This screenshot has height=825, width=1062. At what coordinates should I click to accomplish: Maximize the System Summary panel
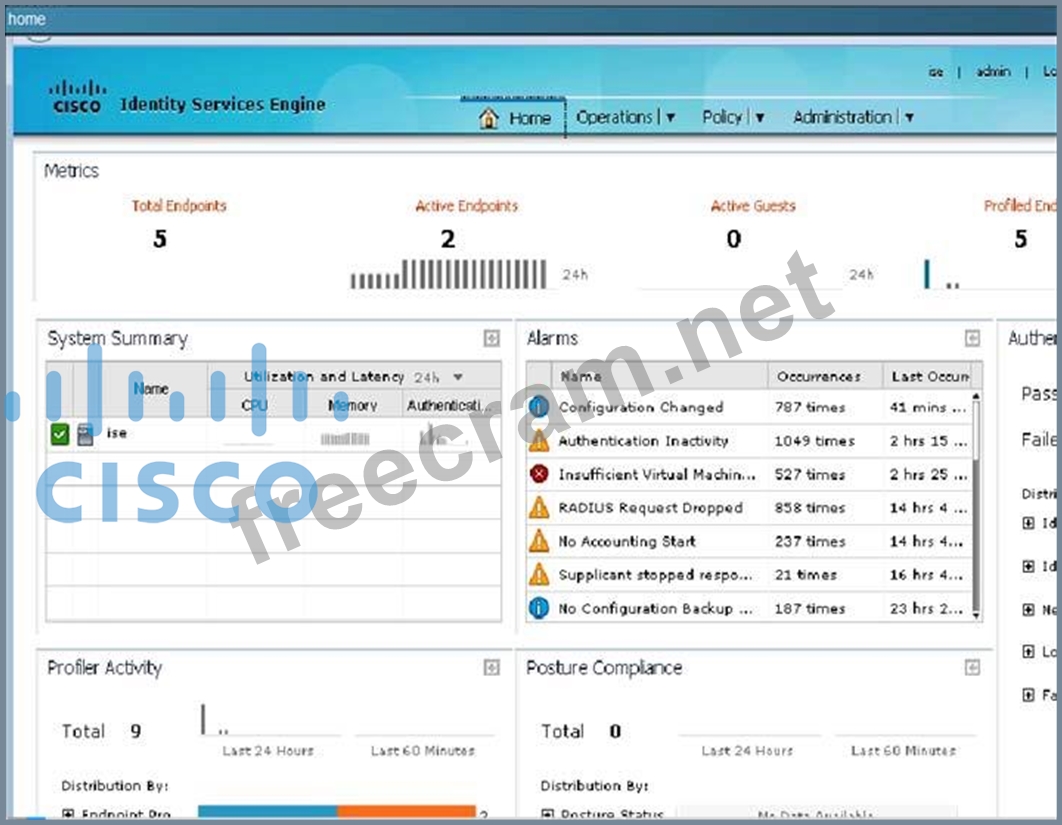coord(491,338)
